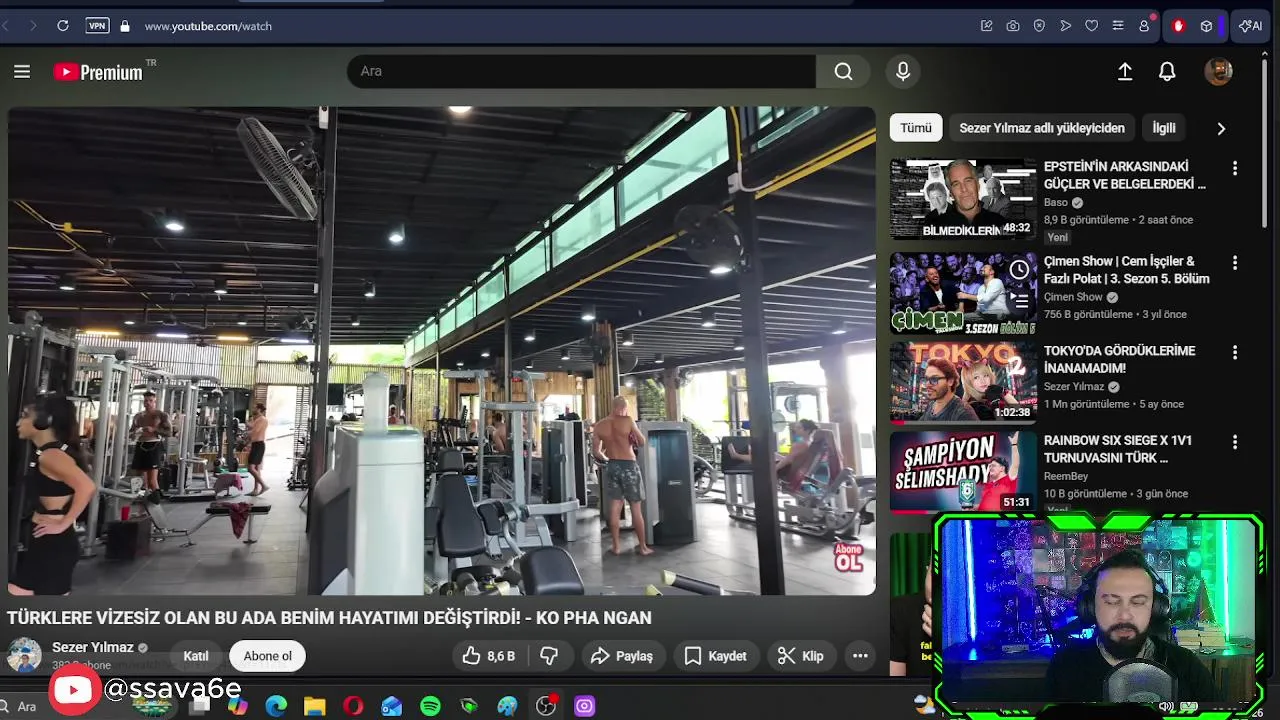Click the video player to pause

(441, 350)
